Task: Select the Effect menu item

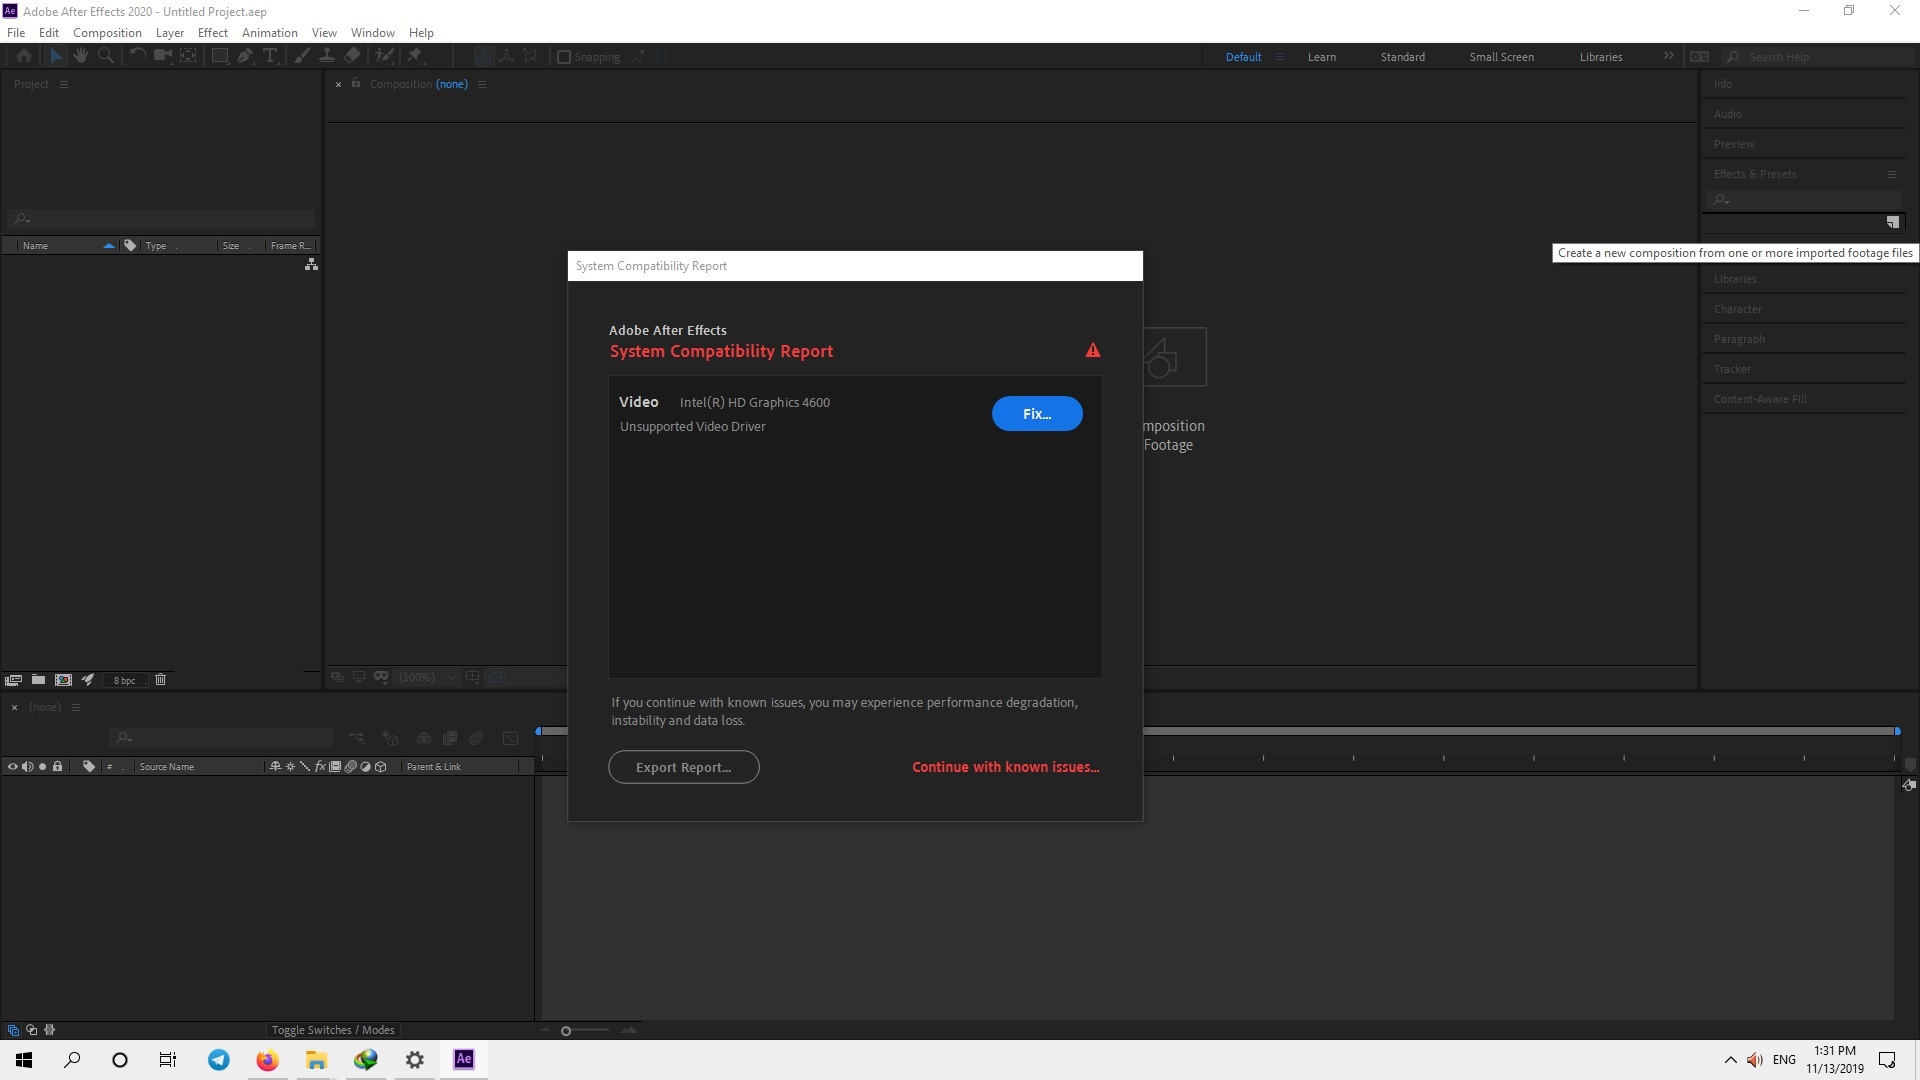Action: pos(212,32)
